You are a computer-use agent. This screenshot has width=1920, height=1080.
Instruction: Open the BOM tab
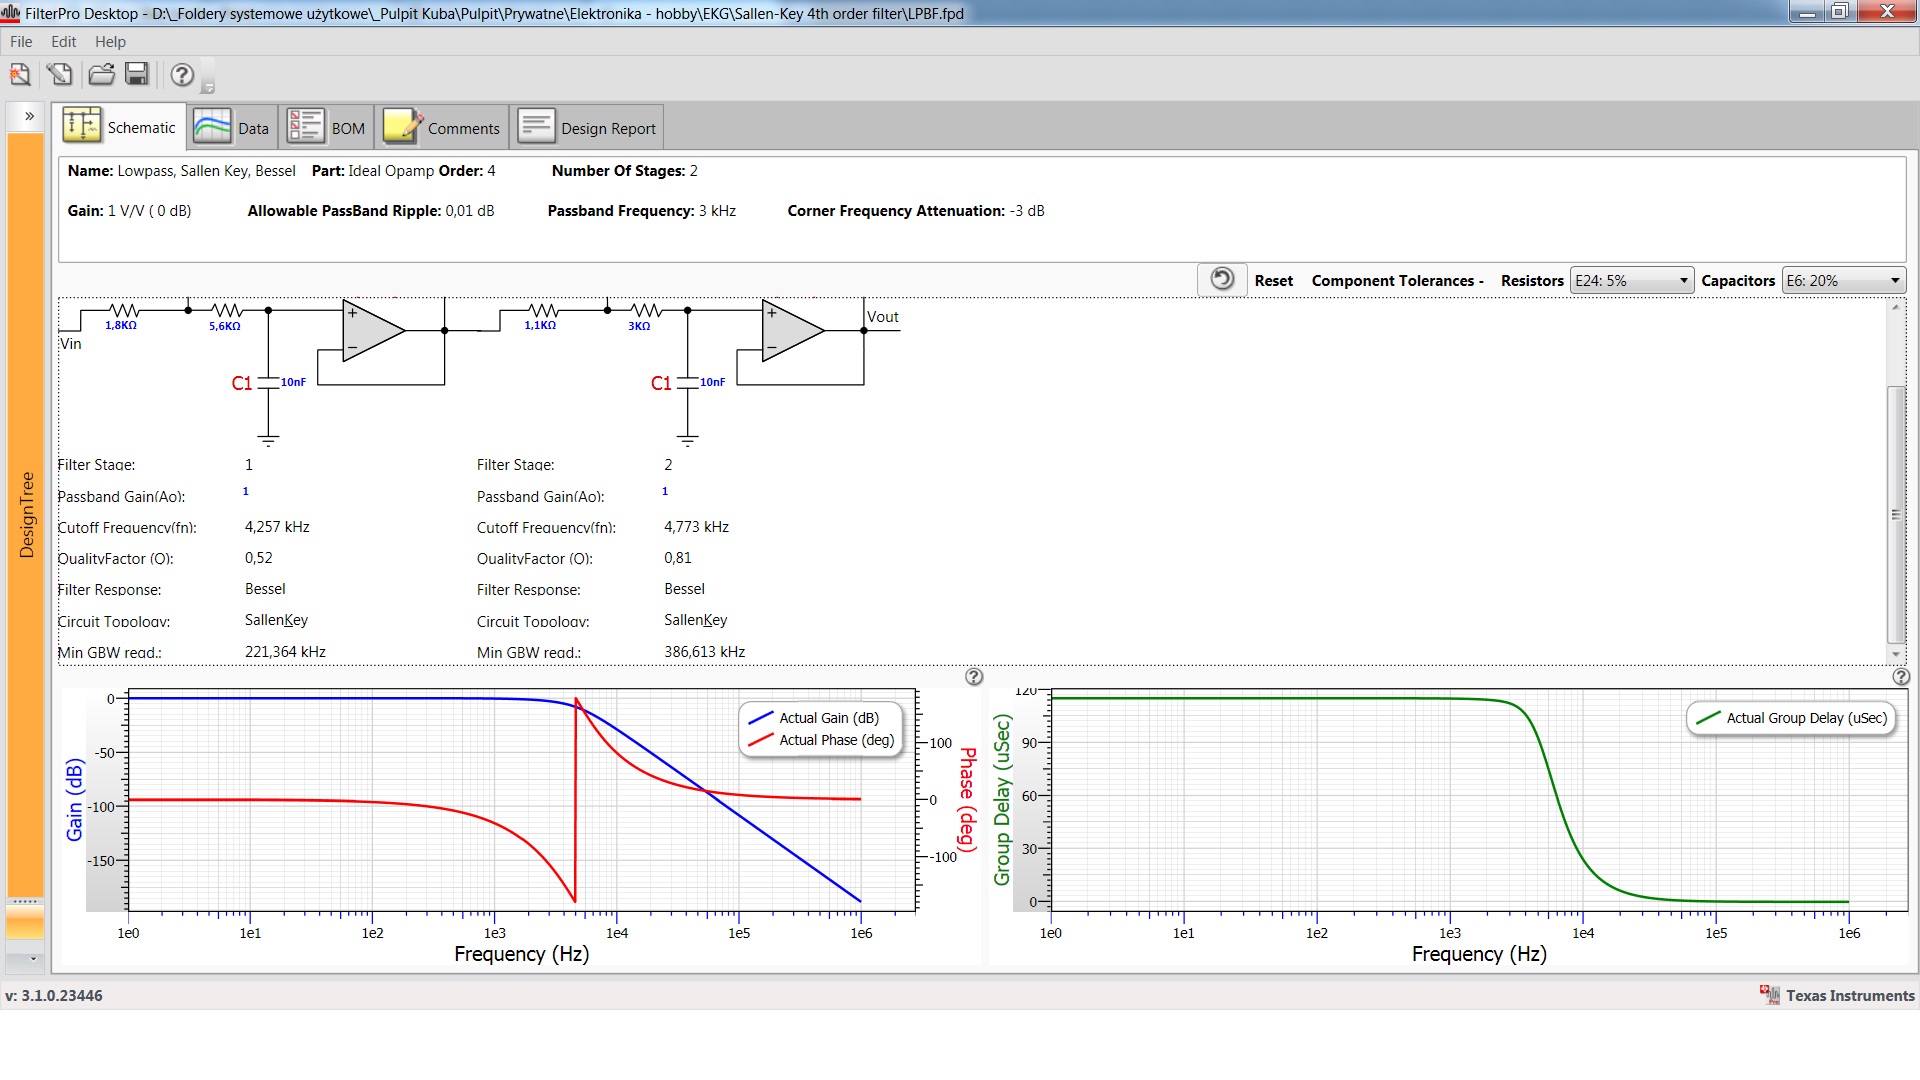(326, 128)
